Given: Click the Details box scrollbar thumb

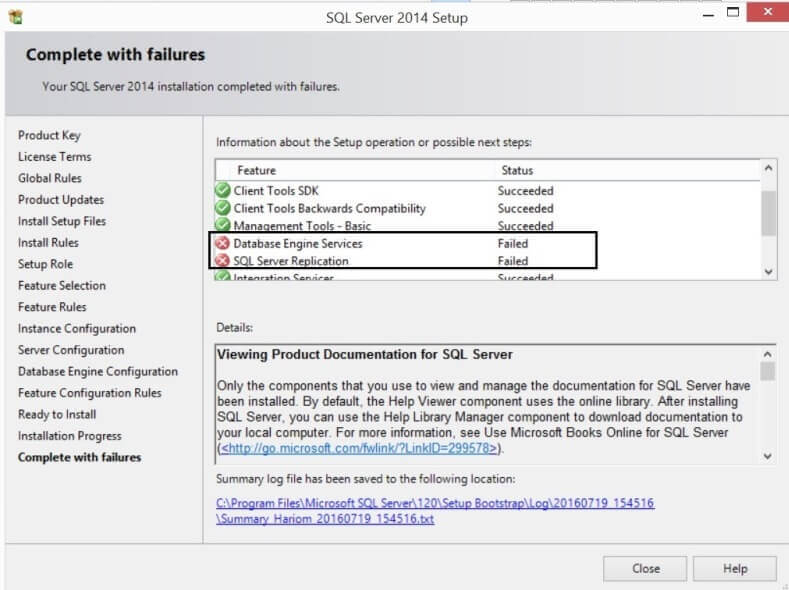Looking at the screenshot, I should [x=767, y=371].
